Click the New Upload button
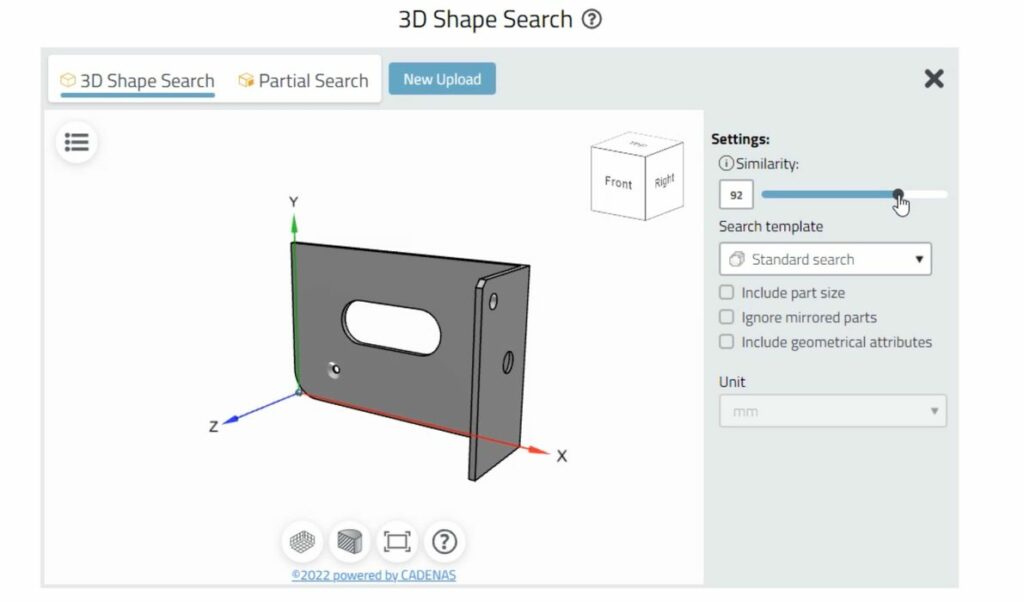 442,79
